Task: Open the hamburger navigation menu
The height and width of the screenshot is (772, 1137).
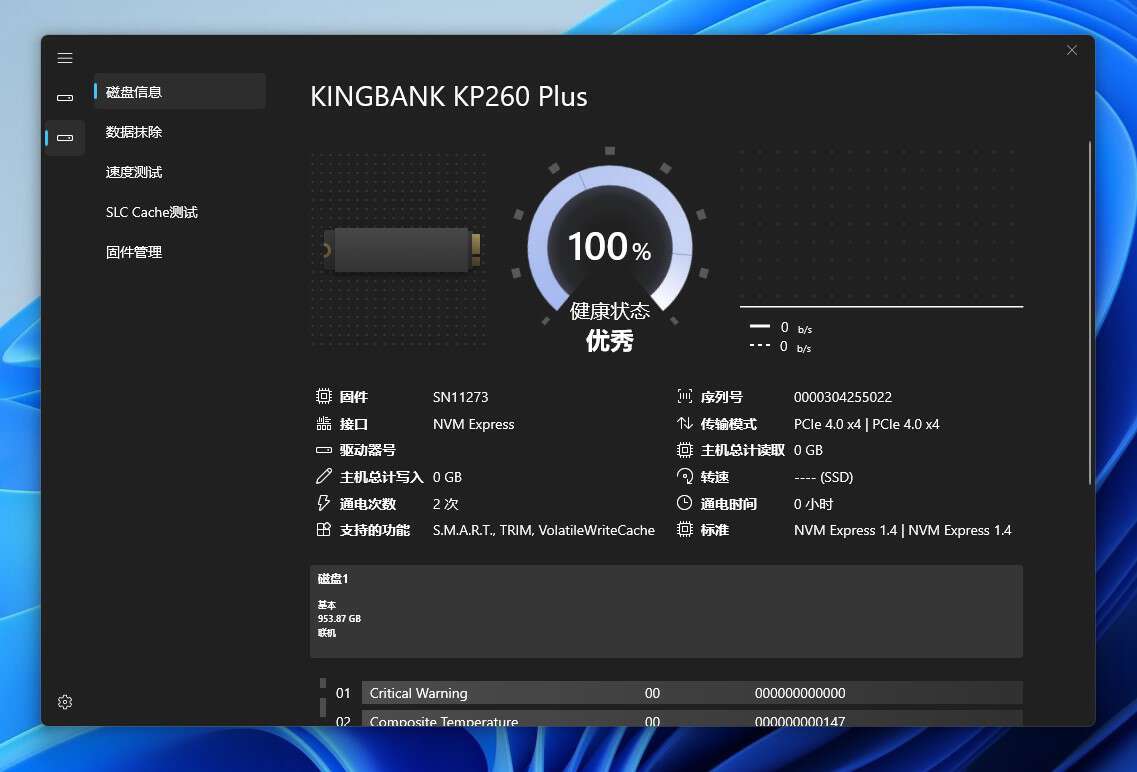Action: pyautogui.click(x=65, y=58)
